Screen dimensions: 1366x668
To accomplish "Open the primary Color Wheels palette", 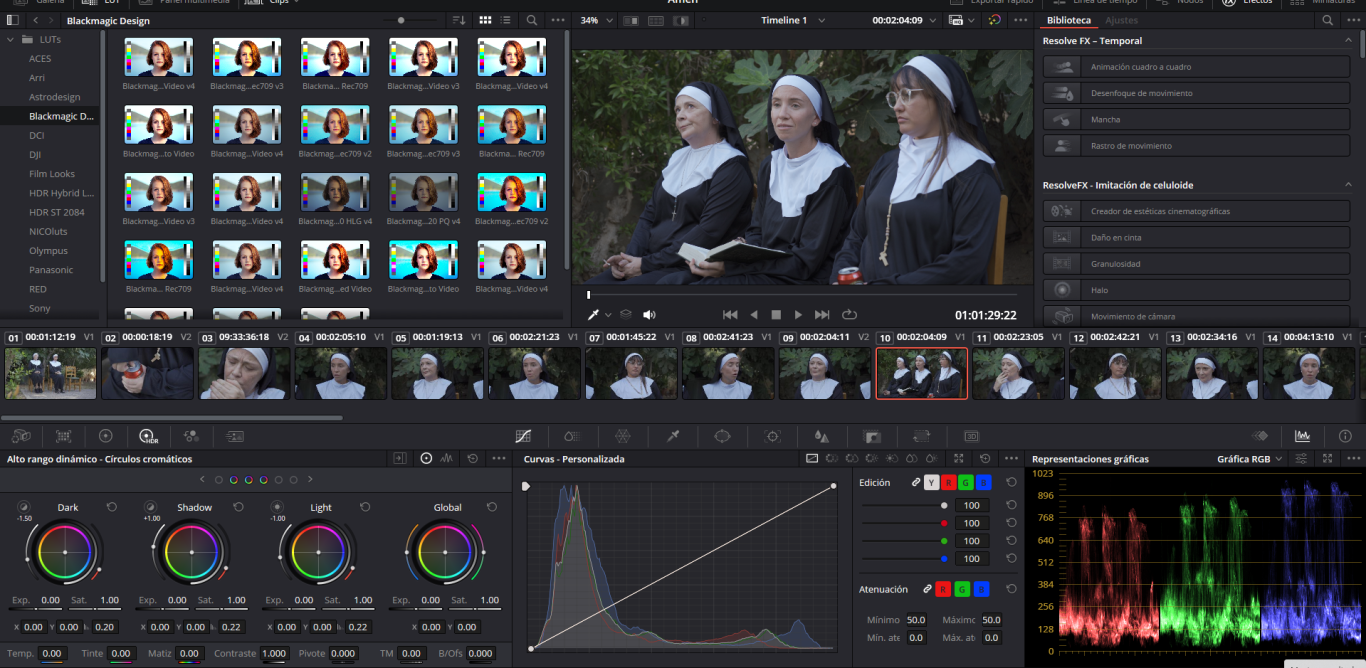I will pyautogui.click(x=105, y=436).
